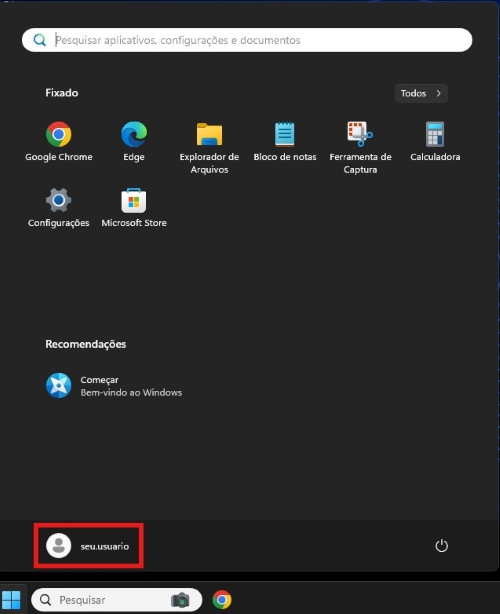Screen dimensions: 500x614
Task: Open Bloco de notas app
Action: pos(285,142)
